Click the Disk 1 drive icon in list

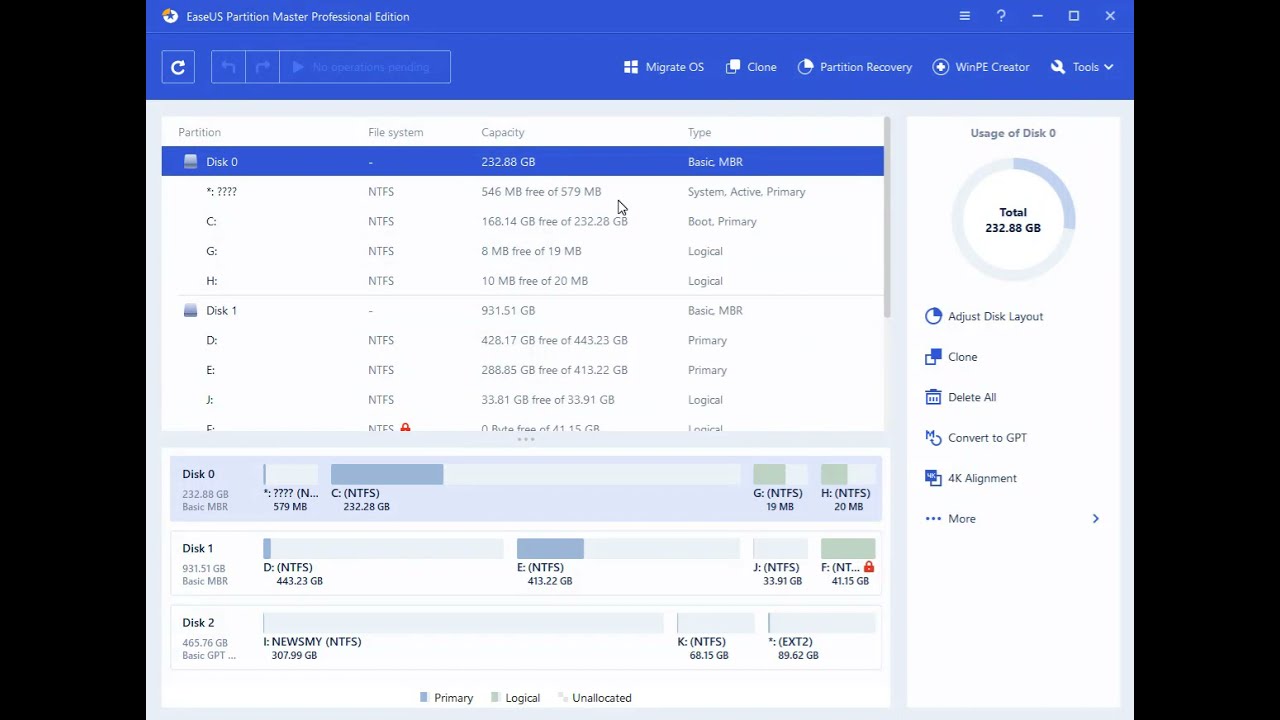pos(190,310)
